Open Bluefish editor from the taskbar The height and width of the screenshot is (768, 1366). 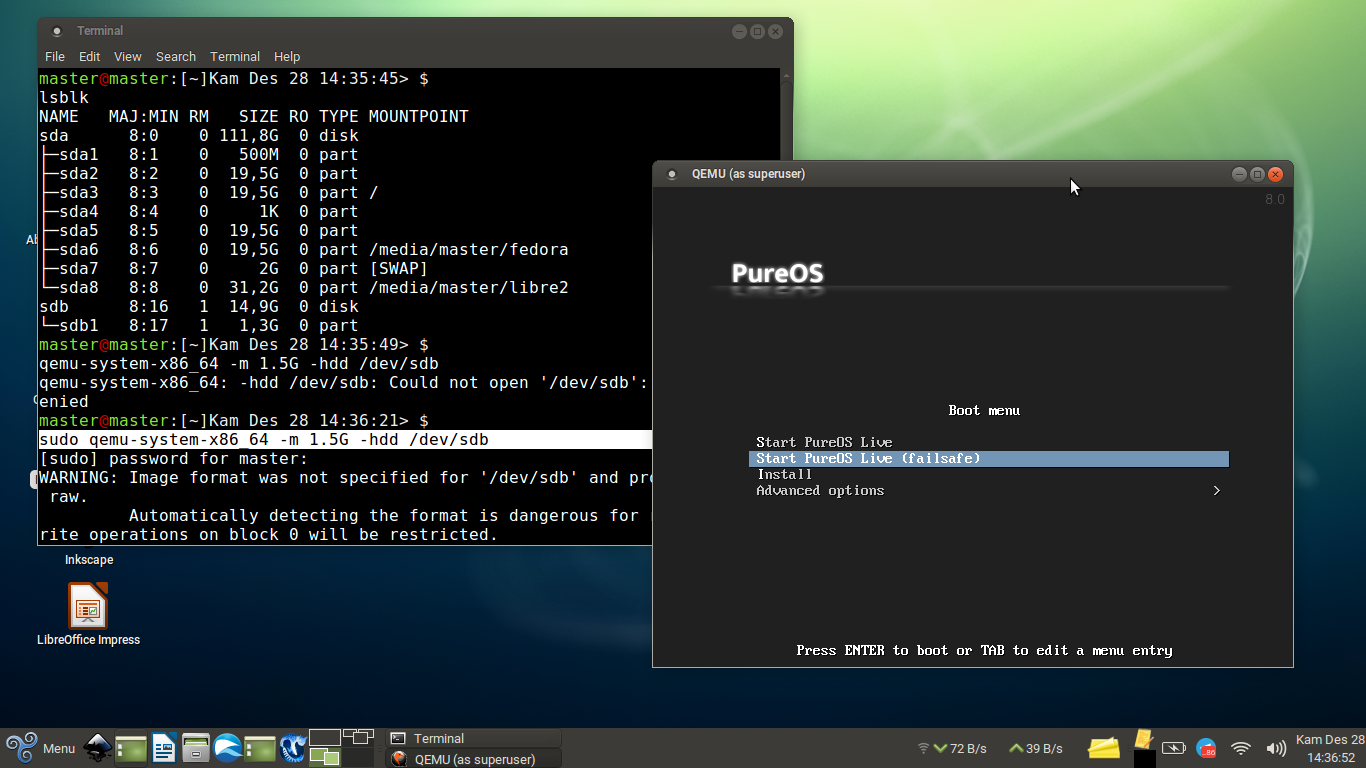coord(293,747)
